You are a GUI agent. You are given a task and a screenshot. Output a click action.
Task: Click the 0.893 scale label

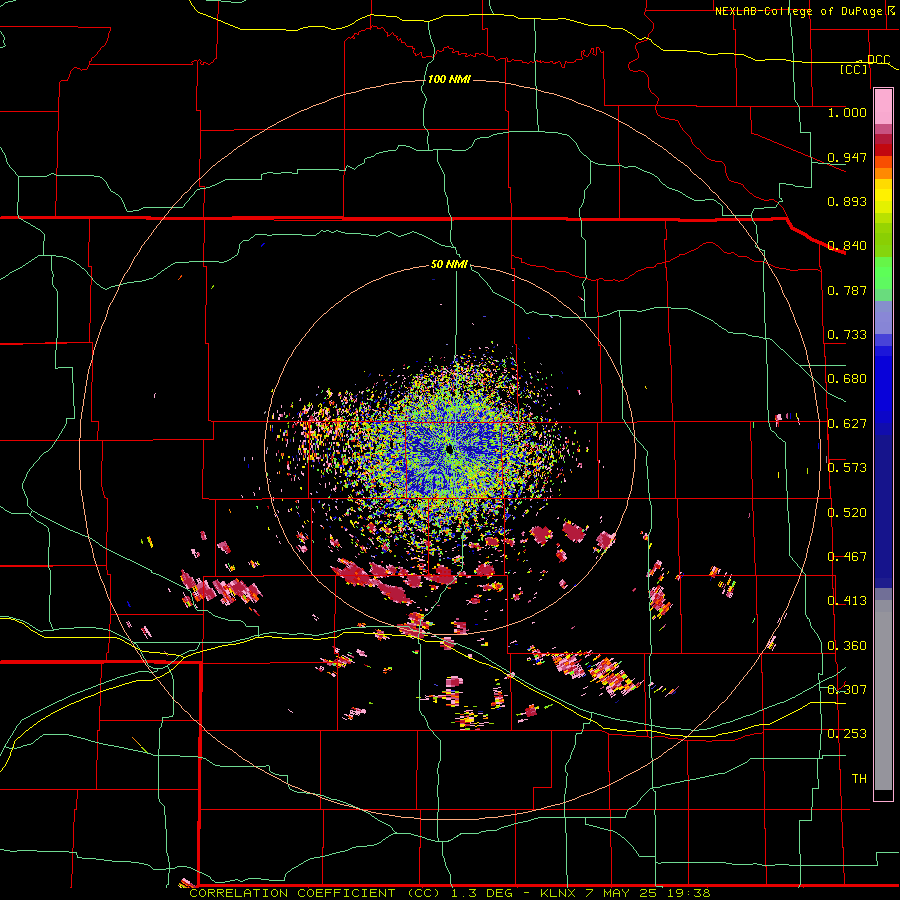[847, 201]
